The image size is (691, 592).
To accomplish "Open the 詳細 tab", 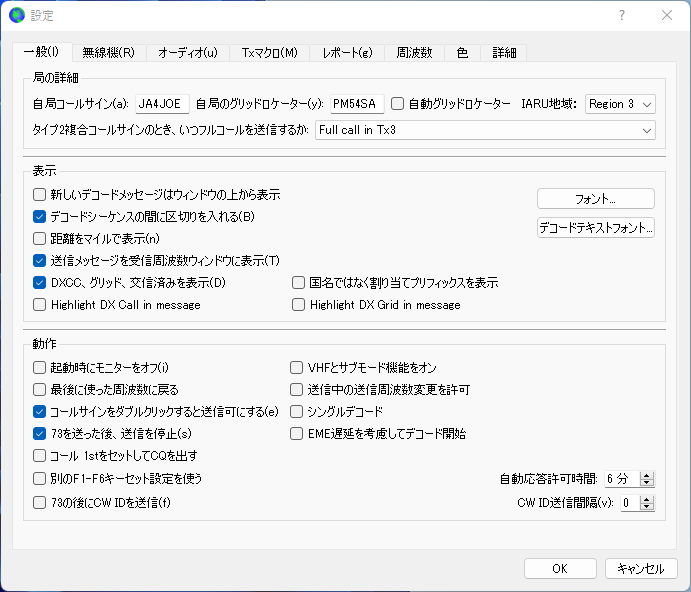I will [504, 53].
